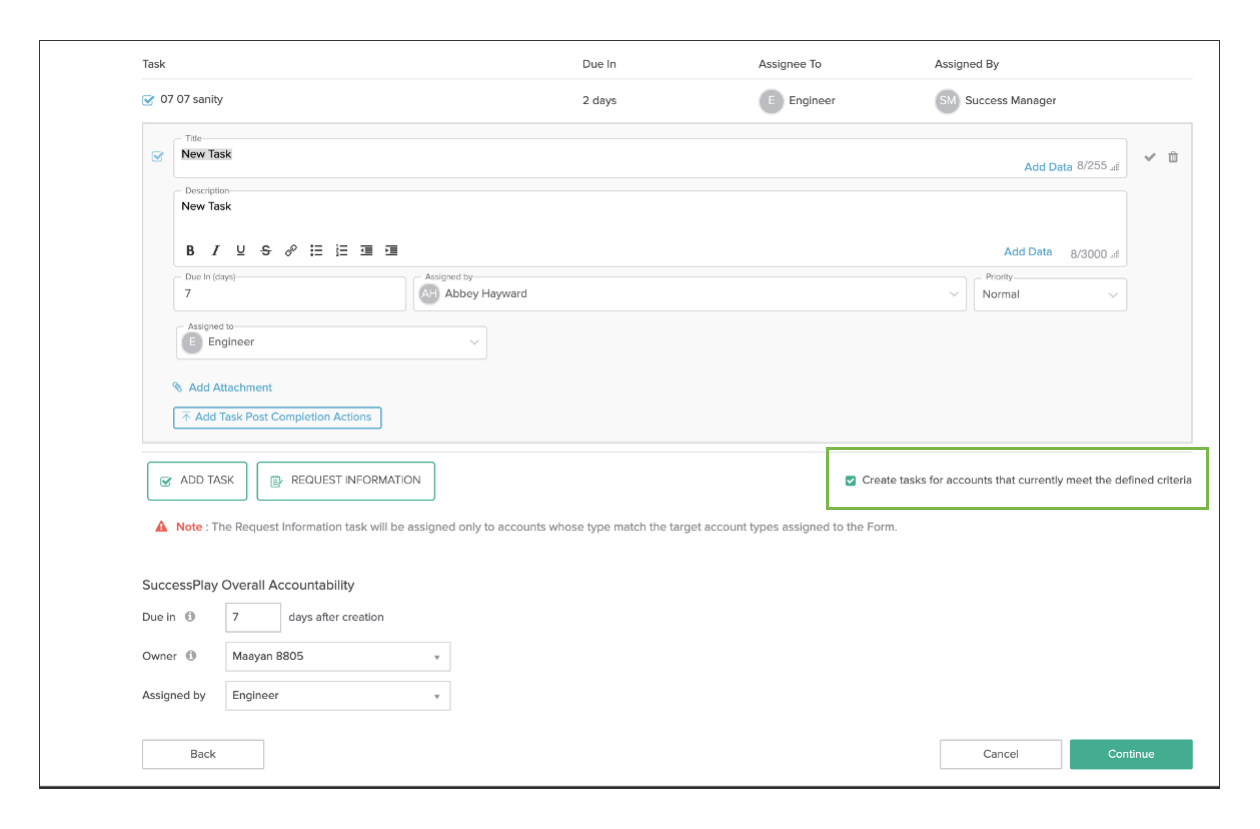The height and width of the screenshot is (829, 1260).
Task: Click the ADD TASK button
Action: point(197,481)
